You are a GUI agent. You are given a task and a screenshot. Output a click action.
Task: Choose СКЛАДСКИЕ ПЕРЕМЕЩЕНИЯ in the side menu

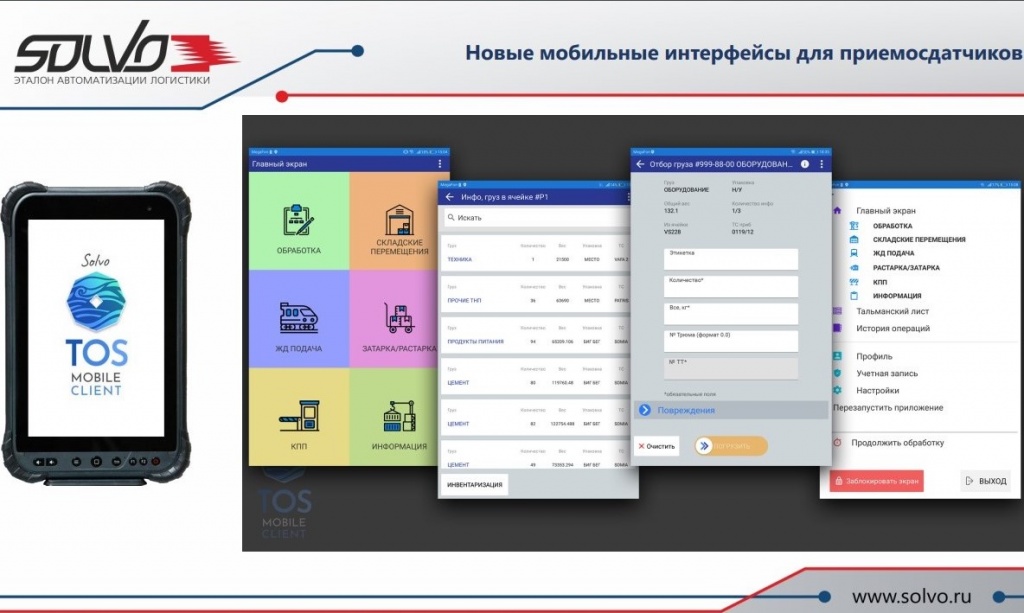point(919,240)
